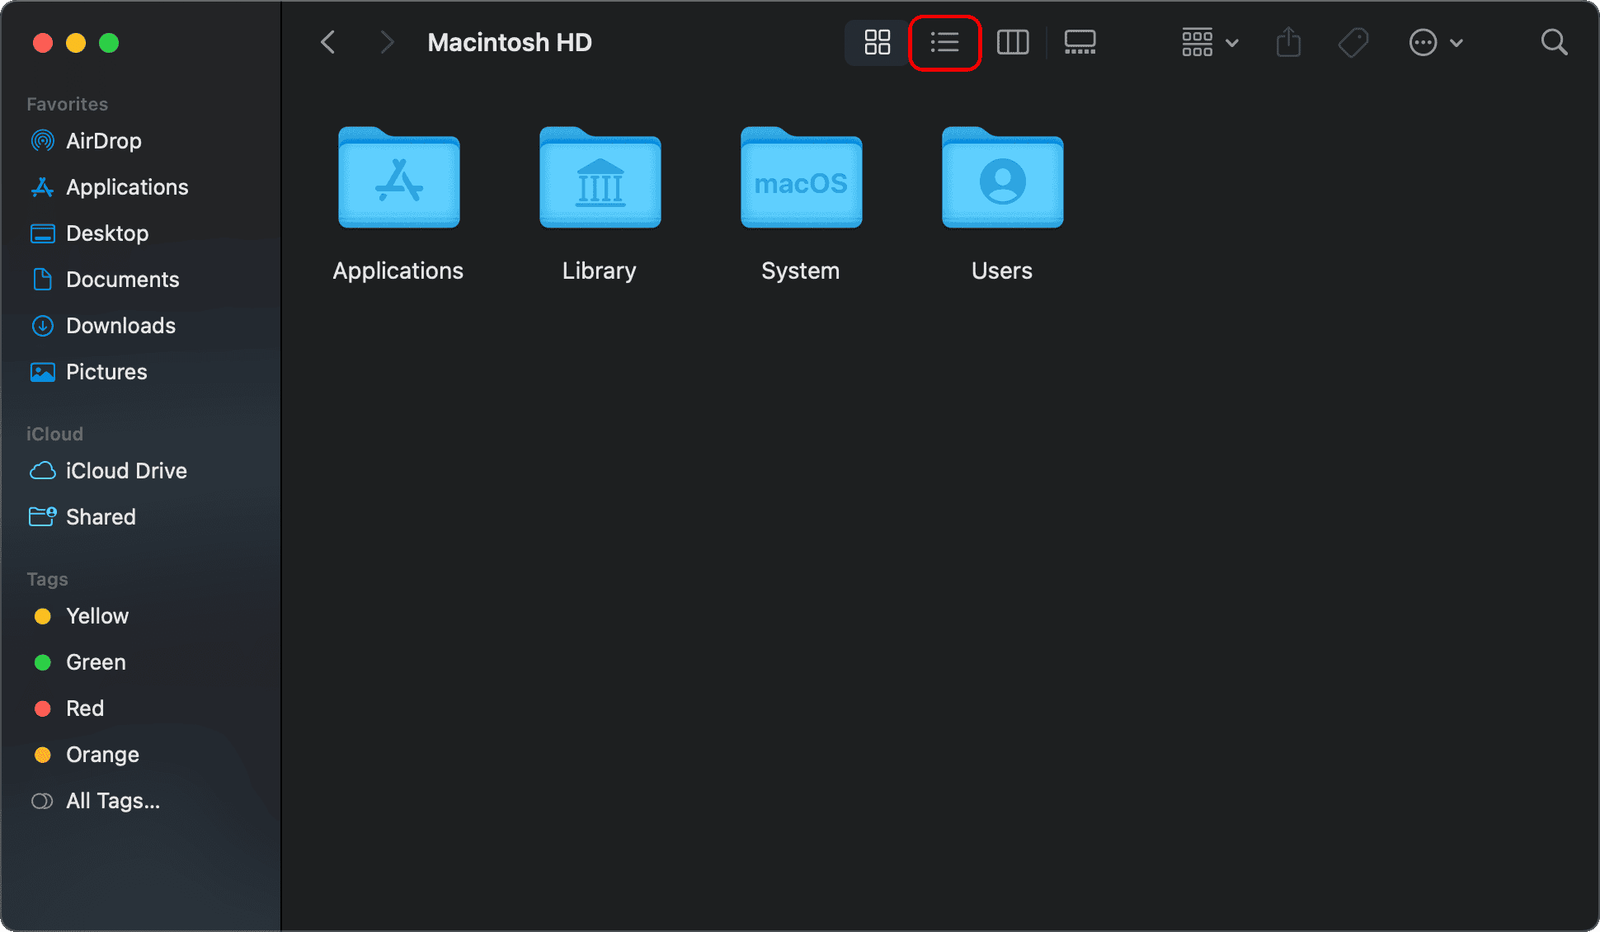Open the Group By dropdown
This screenshot has width=1600, height=932.
coord(1210,42)
